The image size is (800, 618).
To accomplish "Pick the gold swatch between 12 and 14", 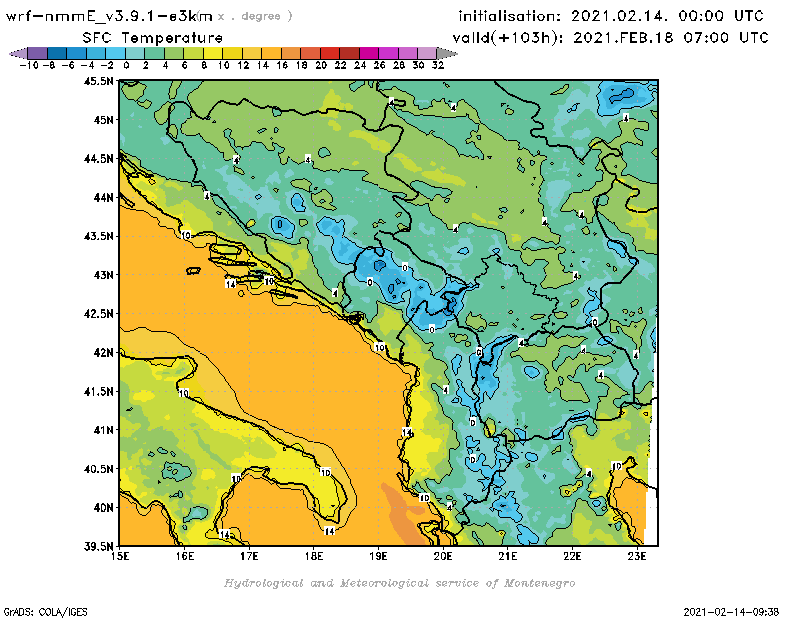I will click(x=252, y=53).
